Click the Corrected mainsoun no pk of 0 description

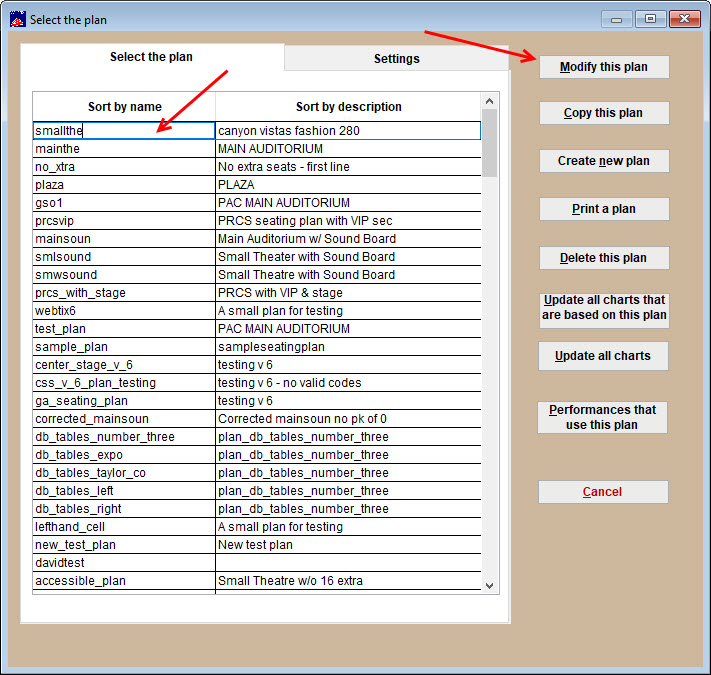point(348,418)
